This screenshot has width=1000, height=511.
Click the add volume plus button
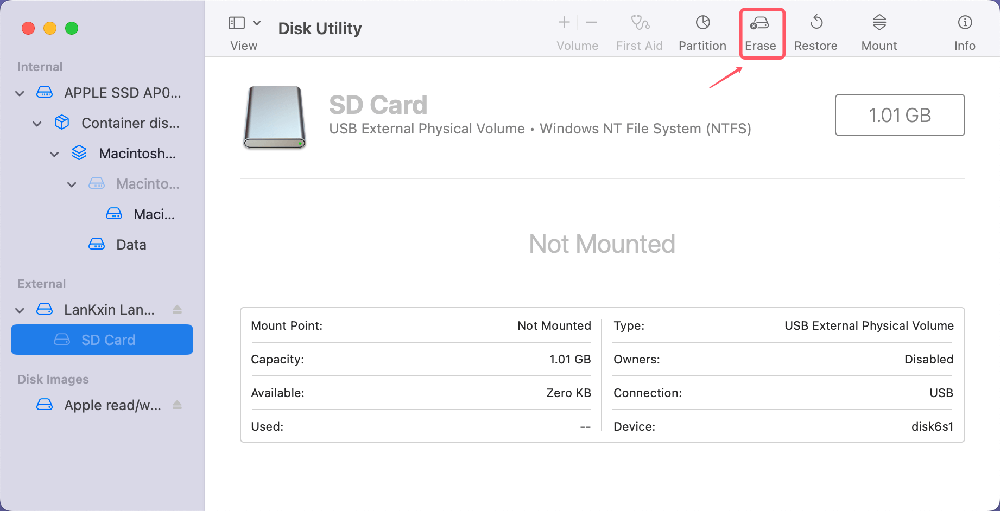point(564,22)
